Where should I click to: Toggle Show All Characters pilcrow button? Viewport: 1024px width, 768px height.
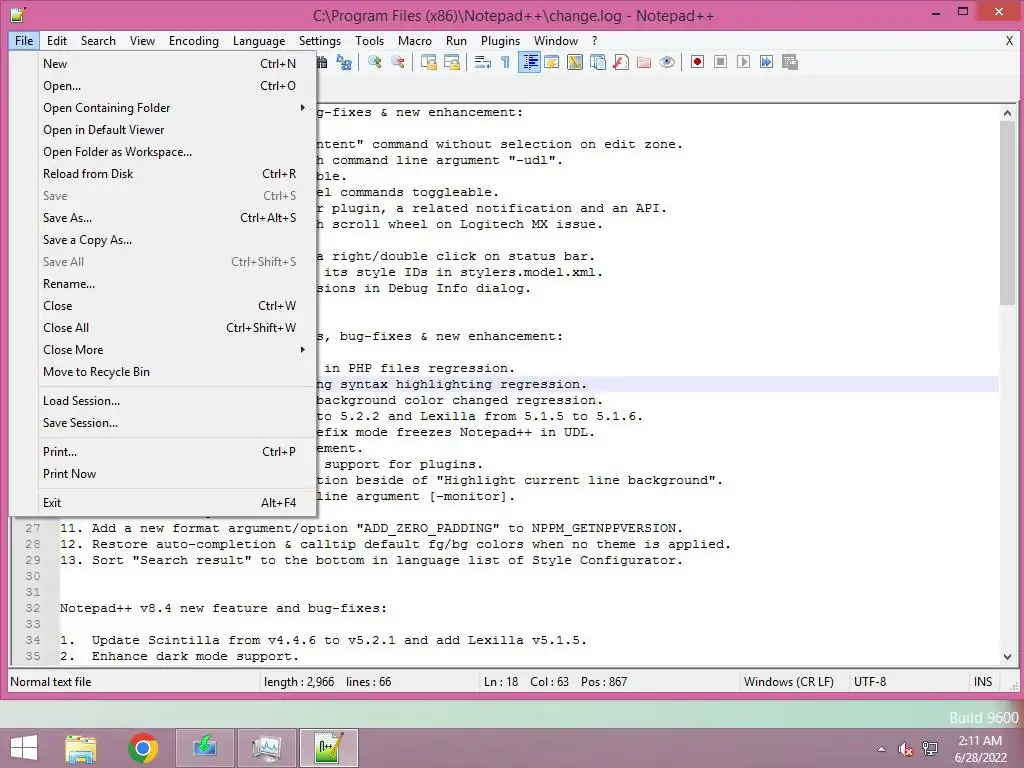point(505,62)
